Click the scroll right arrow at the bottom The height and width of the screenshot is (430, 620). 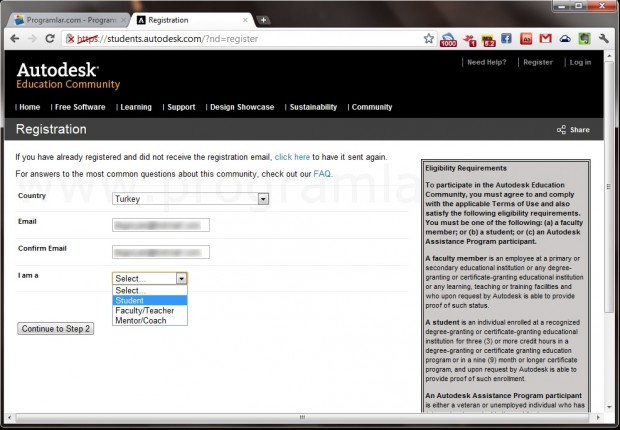click(x=598, y=417)
